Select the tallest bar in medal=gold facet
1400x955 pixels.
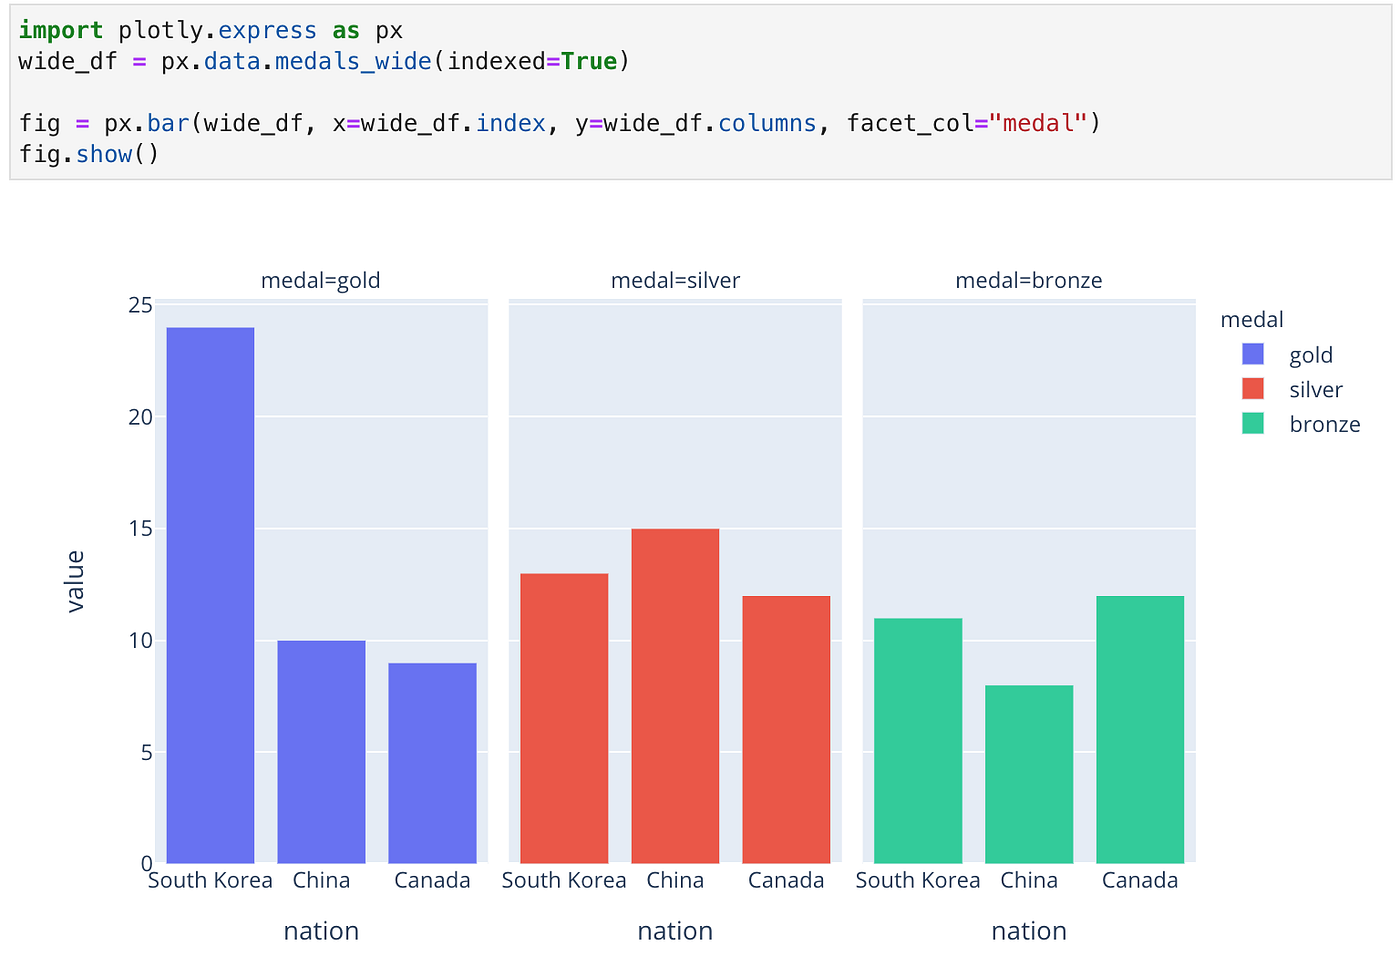[210, 590]
